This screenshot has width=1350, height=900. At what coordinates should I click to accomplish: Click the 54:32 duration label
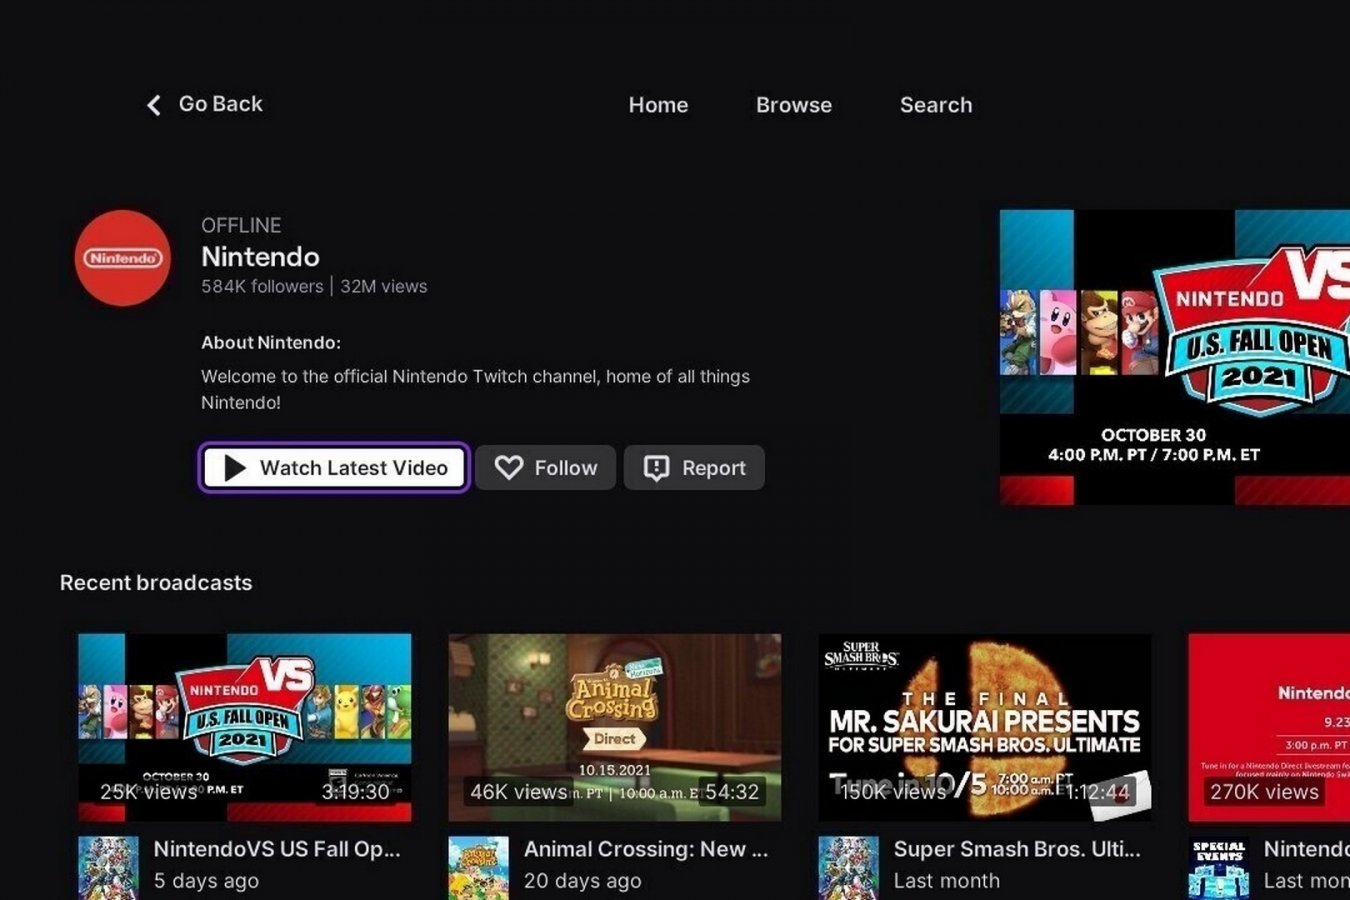[x=732, y=792]
